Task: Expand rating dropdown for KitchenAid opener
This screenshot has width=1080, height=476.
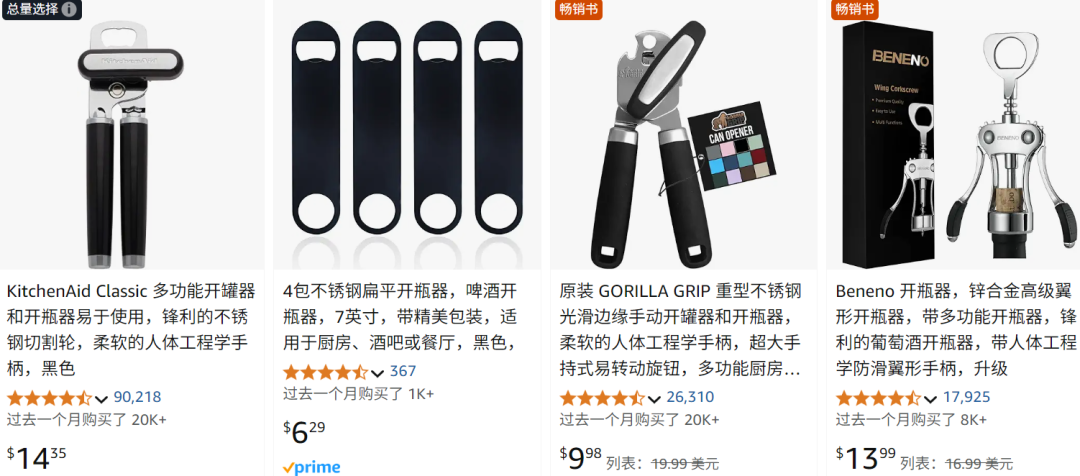Action: tap(102, 399)
